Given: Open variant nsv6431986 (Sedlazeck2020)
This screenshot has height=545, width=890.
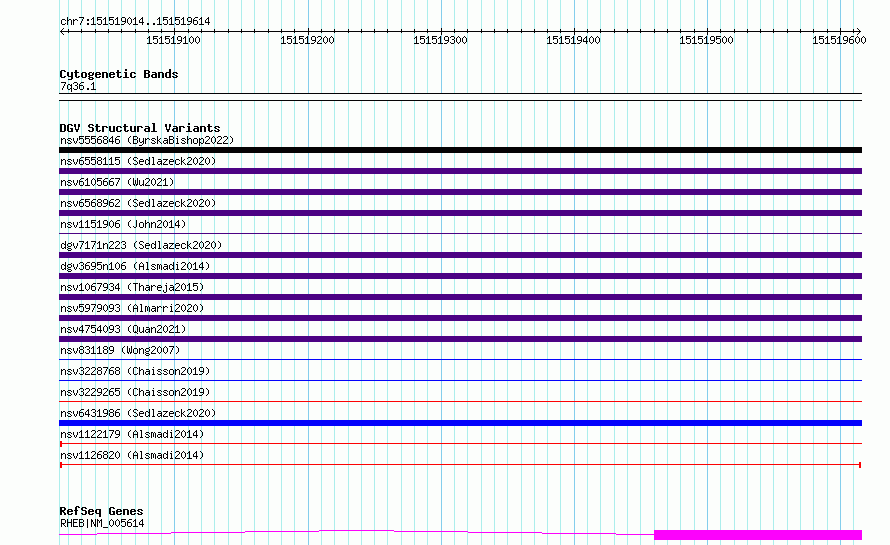Looking at the screenshot, I should 138,413.
